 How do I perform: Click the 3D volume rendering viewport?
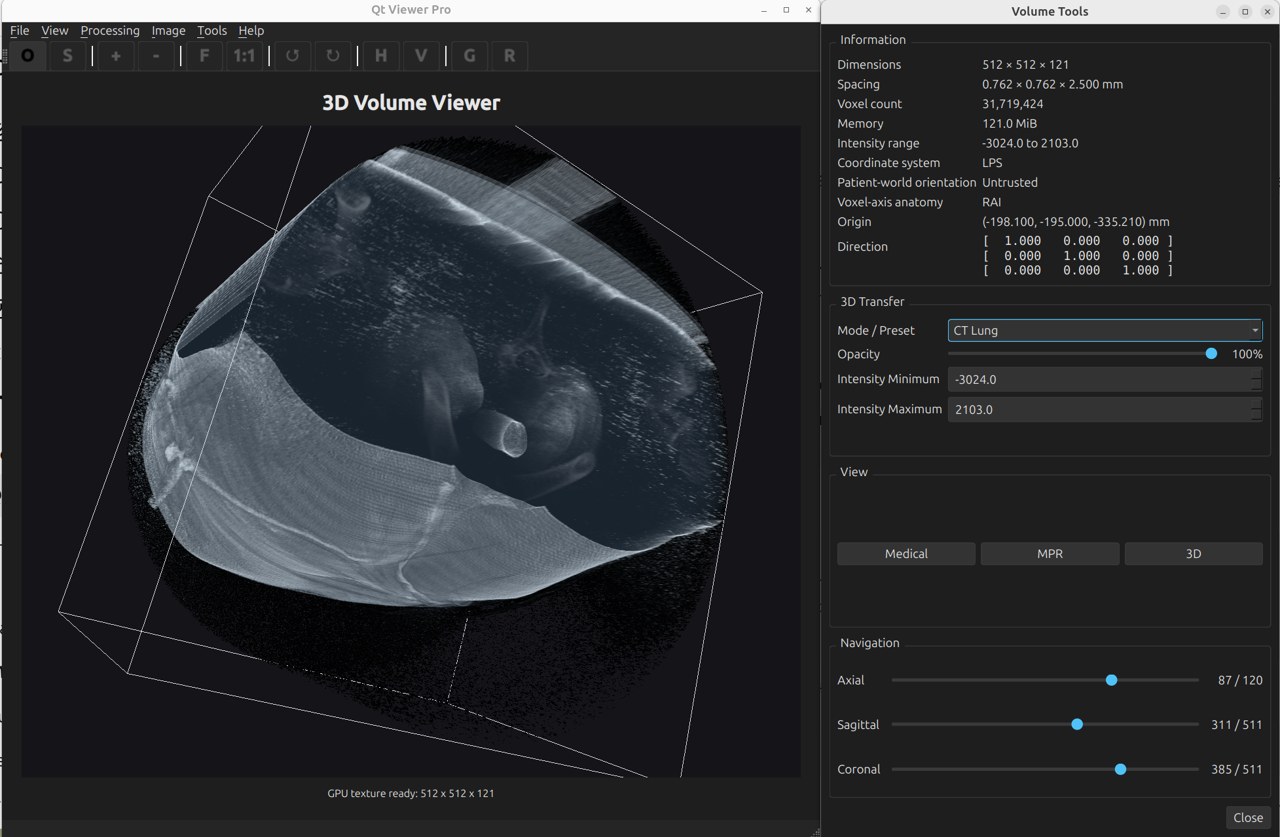click(x=410, y=451)
